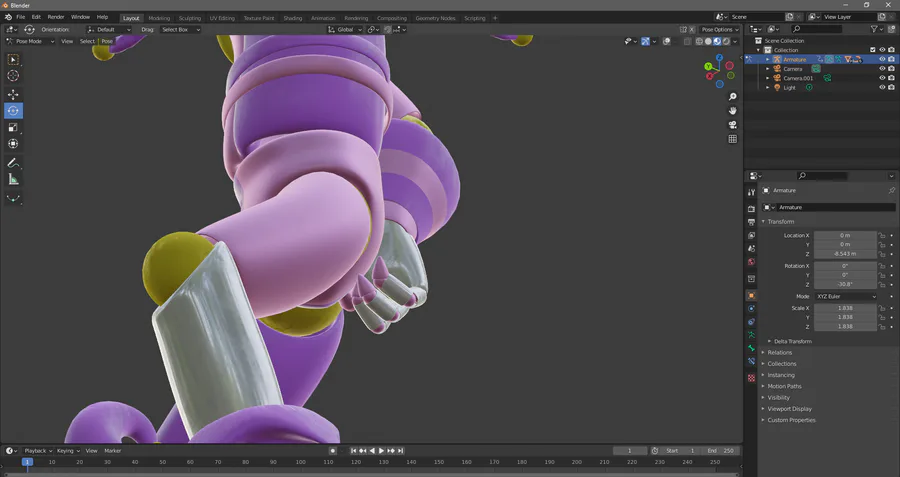Click the Scale Y value field
This screenshot has width=900, height=477.
(845, 317)
